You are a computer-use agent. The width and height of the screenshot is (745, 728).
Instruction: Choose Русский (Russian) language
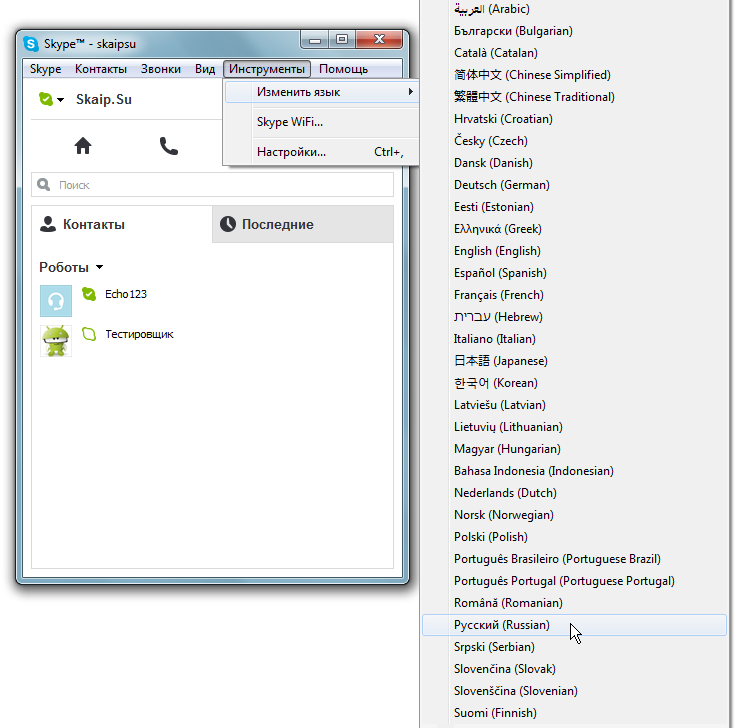coord(501,625)
